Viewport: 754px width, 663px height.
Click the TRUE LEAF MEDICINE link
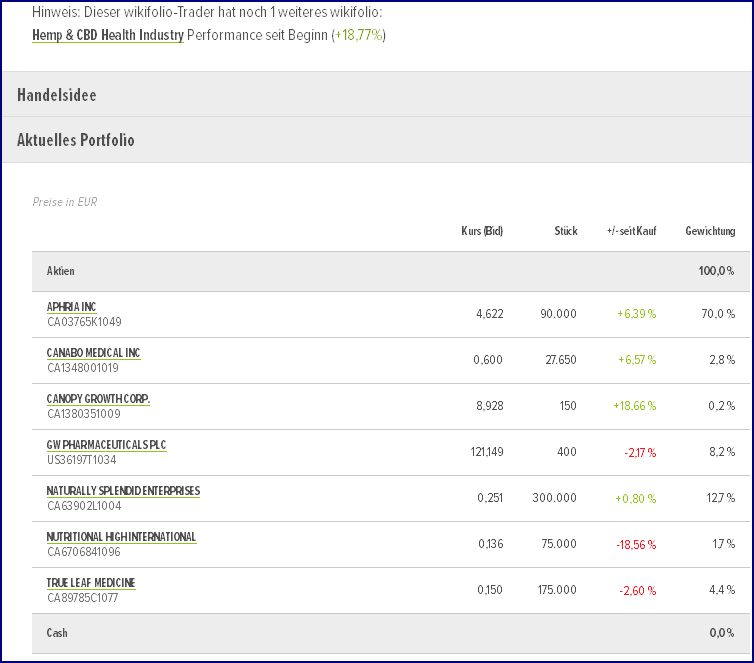(x=91, y=583)
